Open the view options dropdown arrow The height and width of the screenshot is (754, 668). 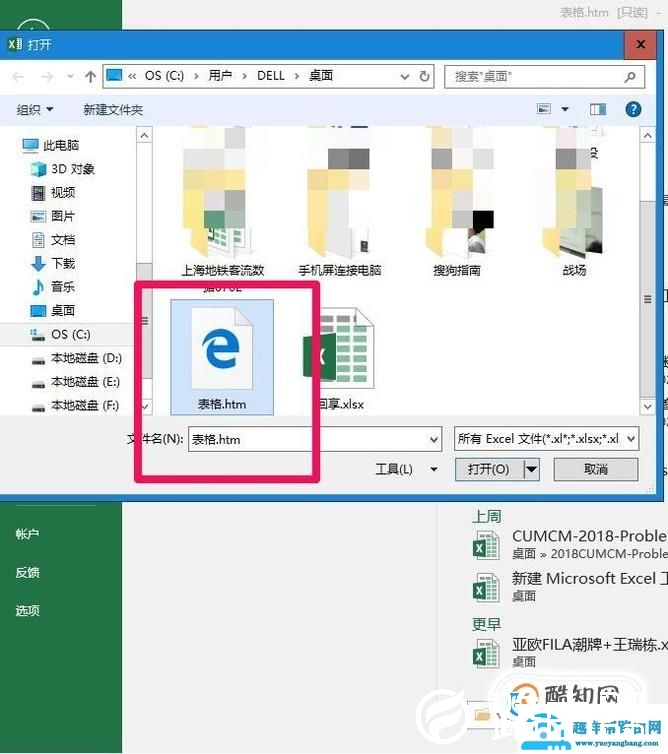coord(565,109)
